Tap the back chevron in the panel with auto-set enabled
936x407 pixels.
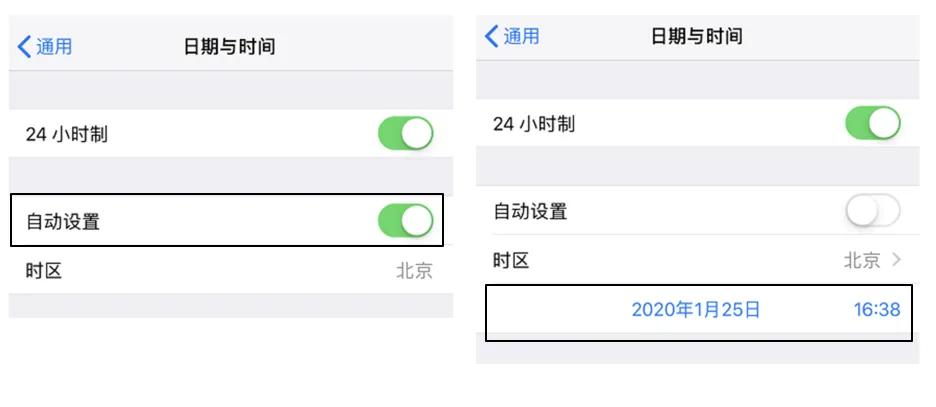pos(25,46)
